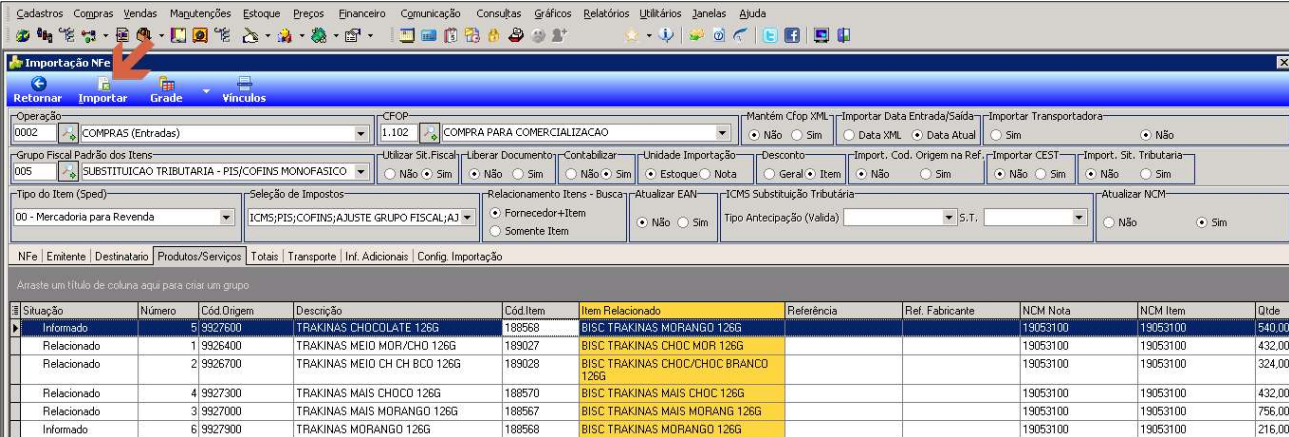
Task: Choose Data XML for Importar Data Entrada/Saída
Action: tap(873, 134)
